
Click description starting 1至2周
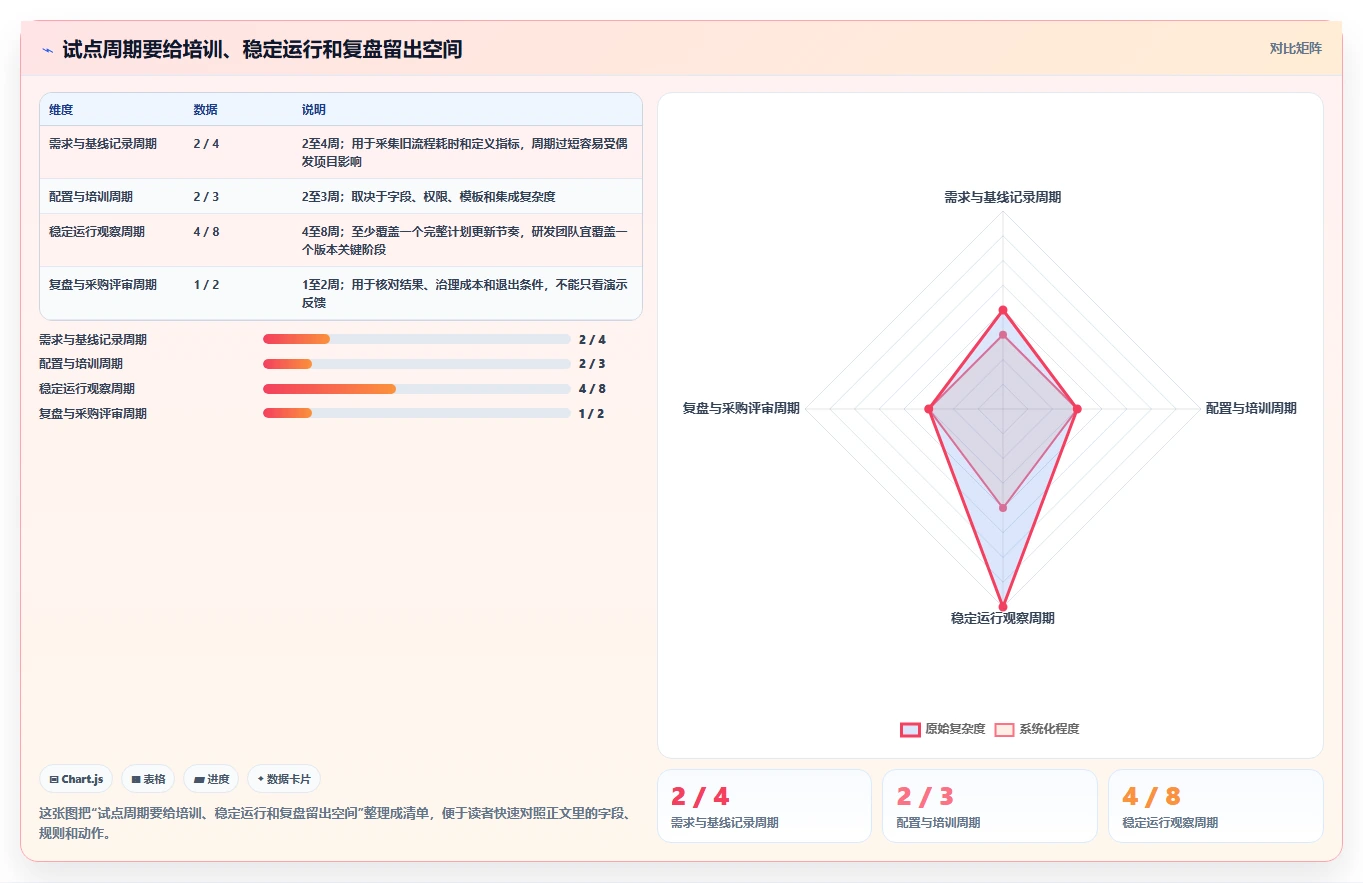tap(465, 293)
